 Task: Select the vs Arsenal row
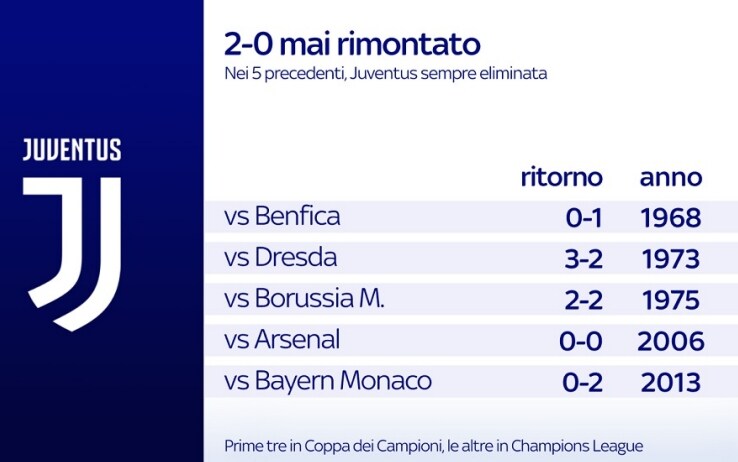(x=471, y=340)
